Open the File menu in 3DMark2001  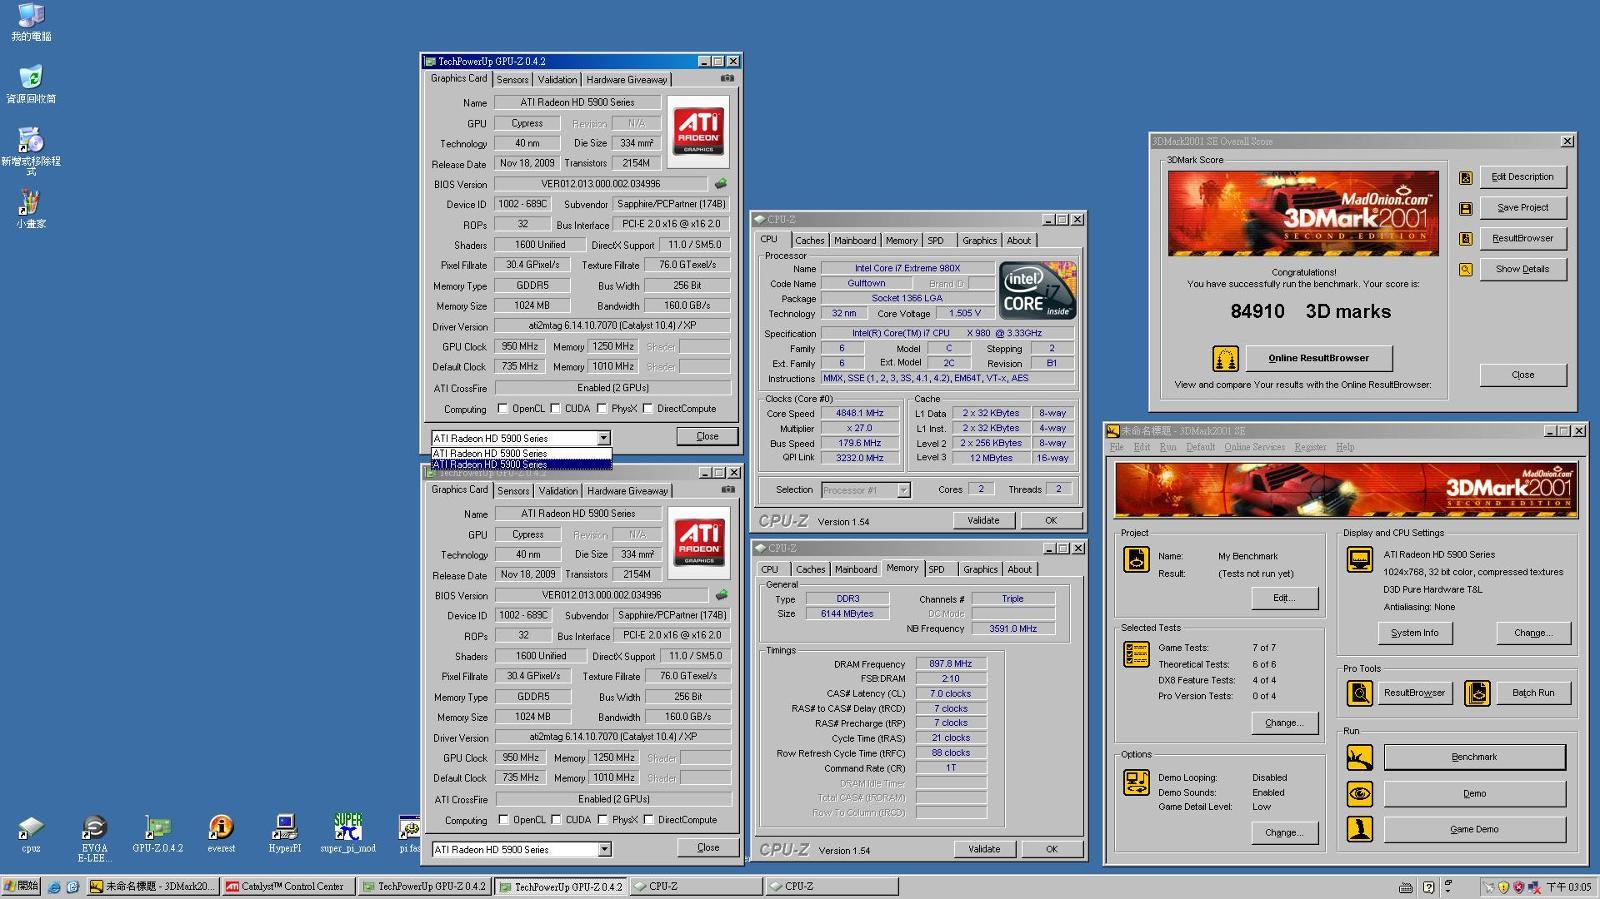click(x=1116, y=447)
